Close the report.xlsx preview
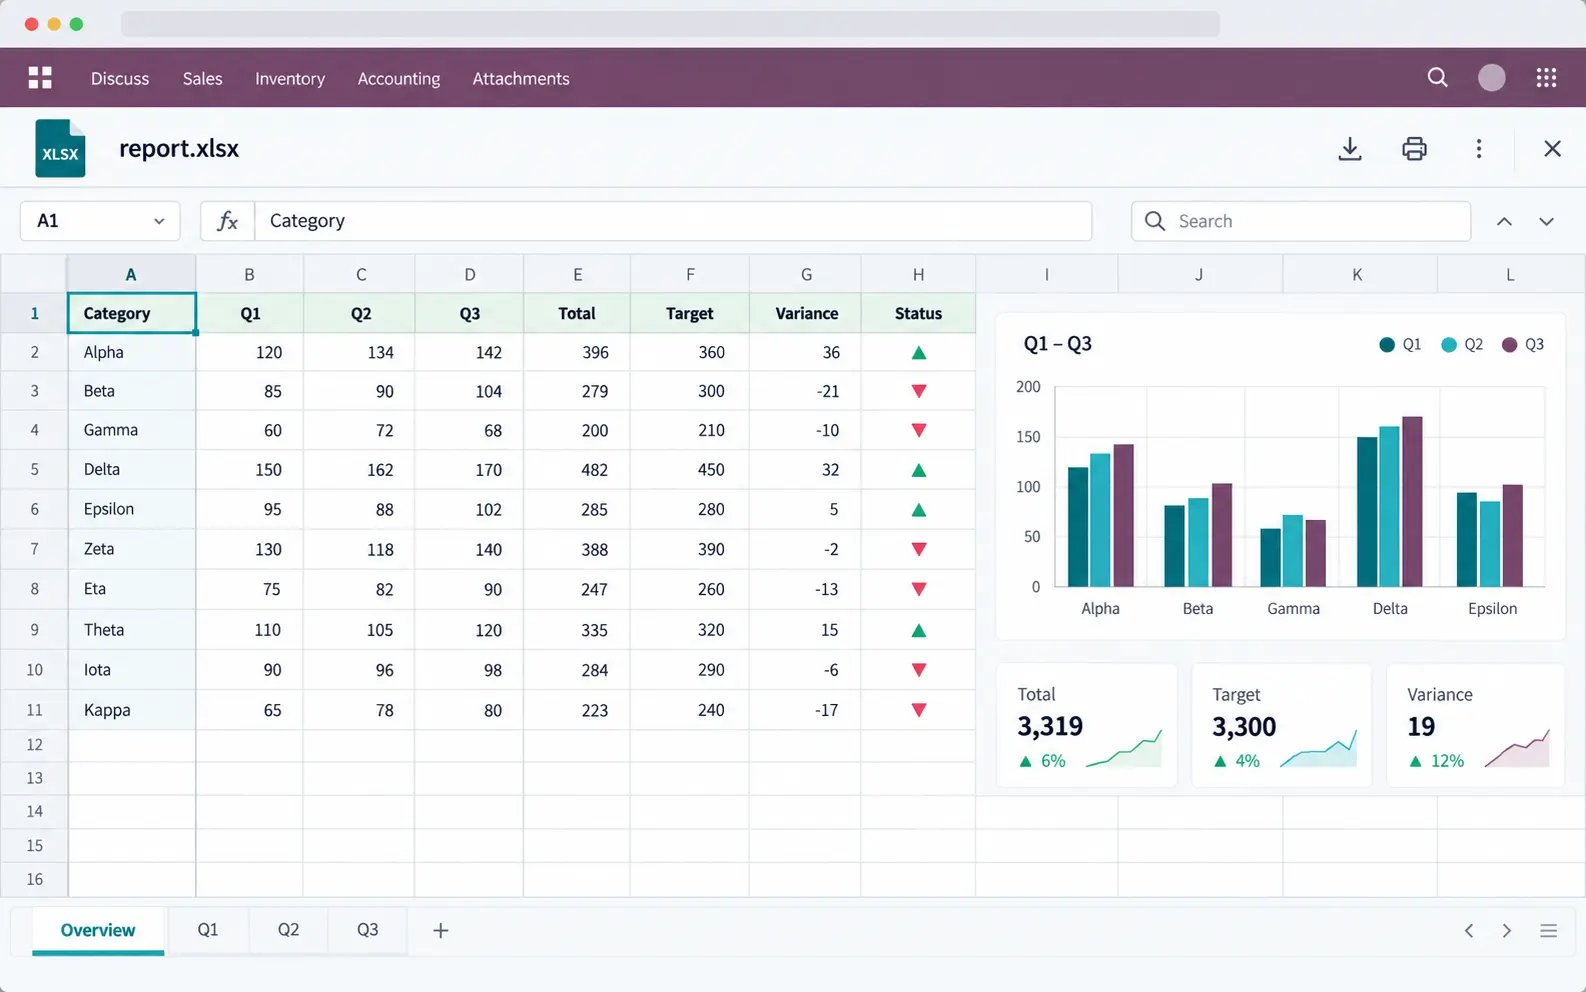Viewport: 1586px width, 992px height. point(1552,149)
